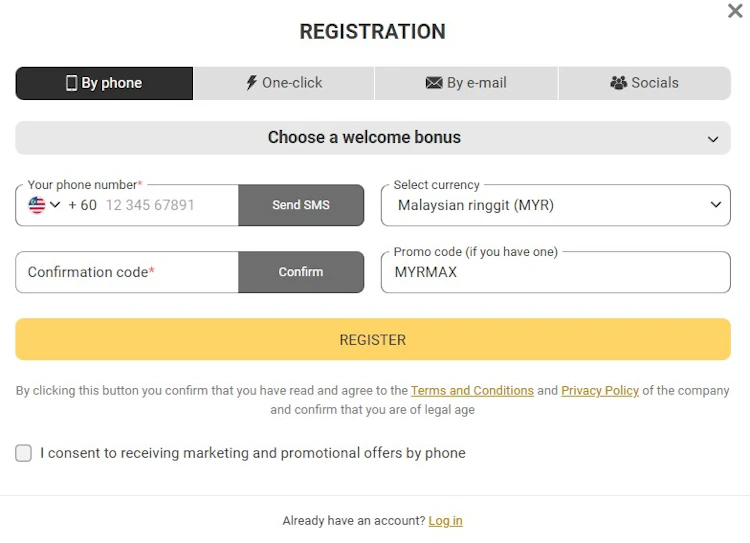Click the Send SMS button
The width and height of the screenshot is (750, 543).
click(x=301, y=205)
